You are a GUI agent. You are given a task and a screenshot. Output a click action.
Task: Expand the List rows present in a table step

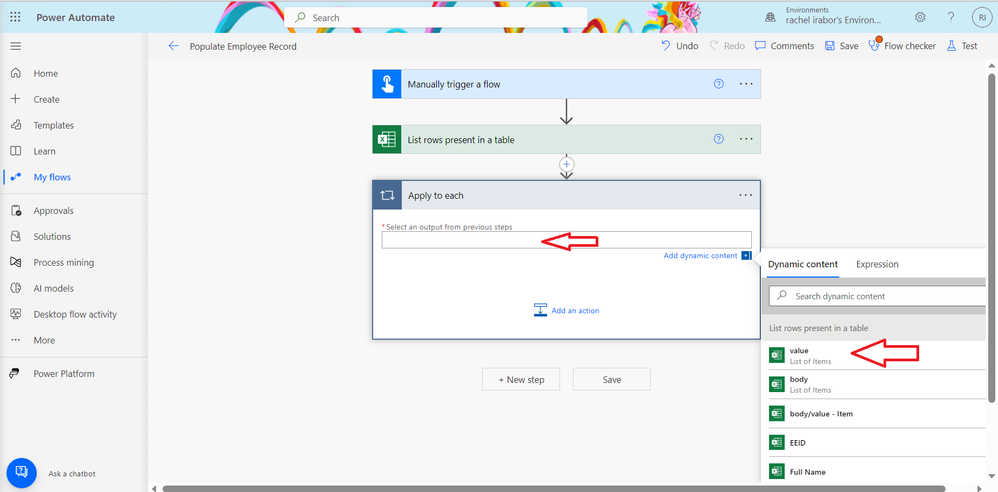(x=566, y=139)
